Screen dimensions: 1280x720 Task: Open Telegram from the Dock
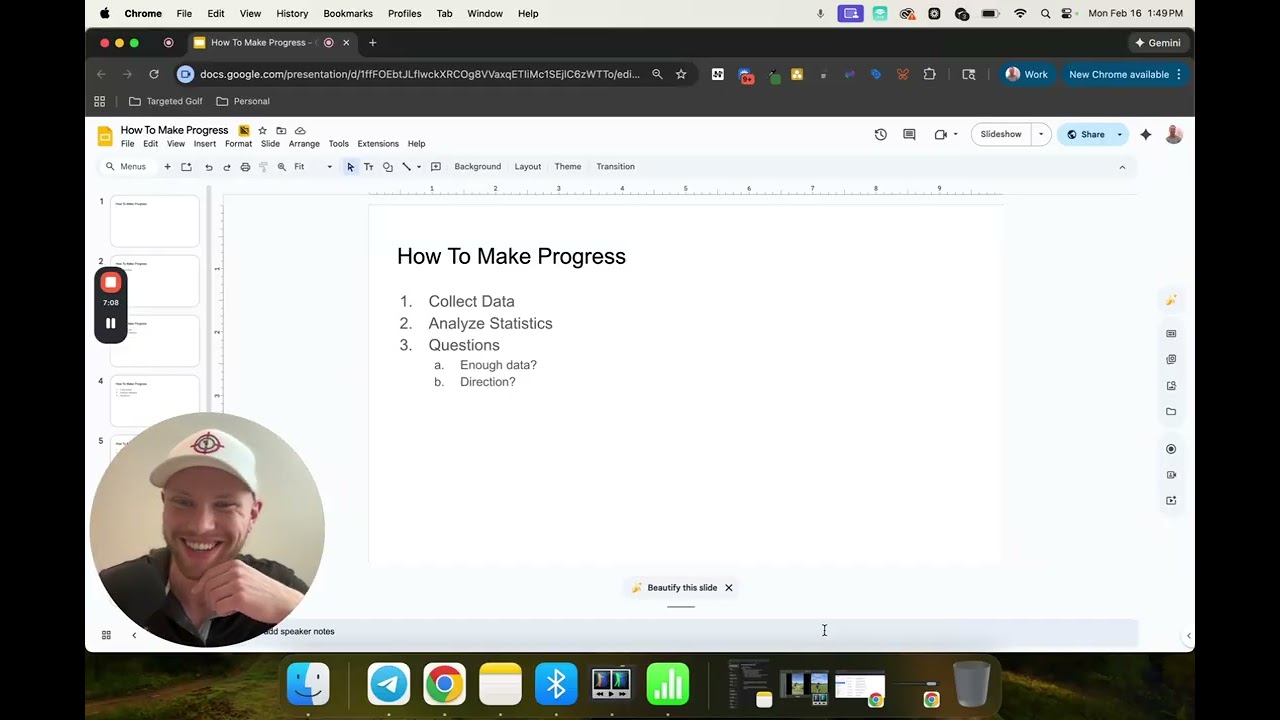pyautogui.click(x=389, y=685)
